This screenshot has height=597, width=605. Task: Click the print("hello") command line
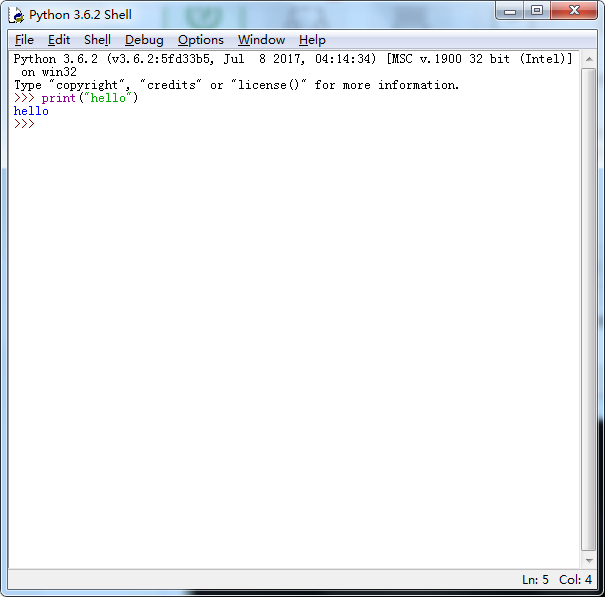pos(76,98)
